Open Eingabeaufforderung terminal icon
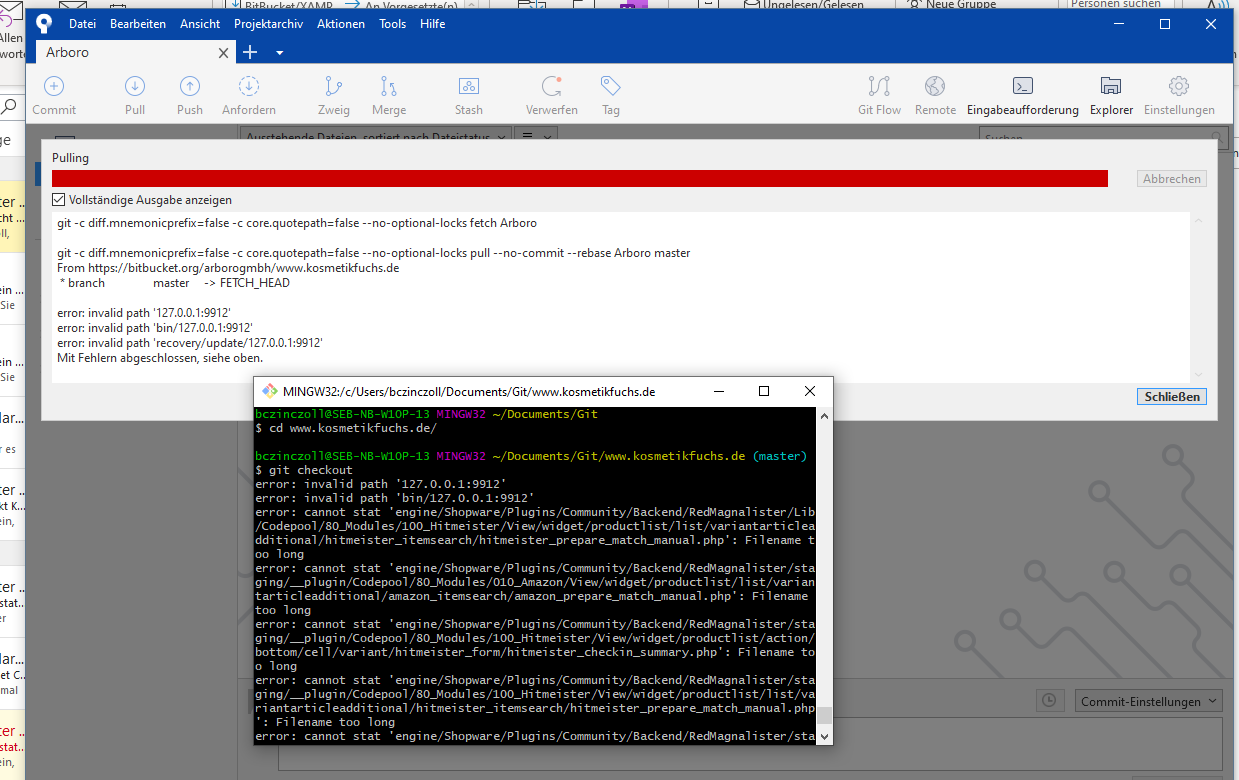The width and height of the screenshot is (1239, 780). coord(1022,87)
